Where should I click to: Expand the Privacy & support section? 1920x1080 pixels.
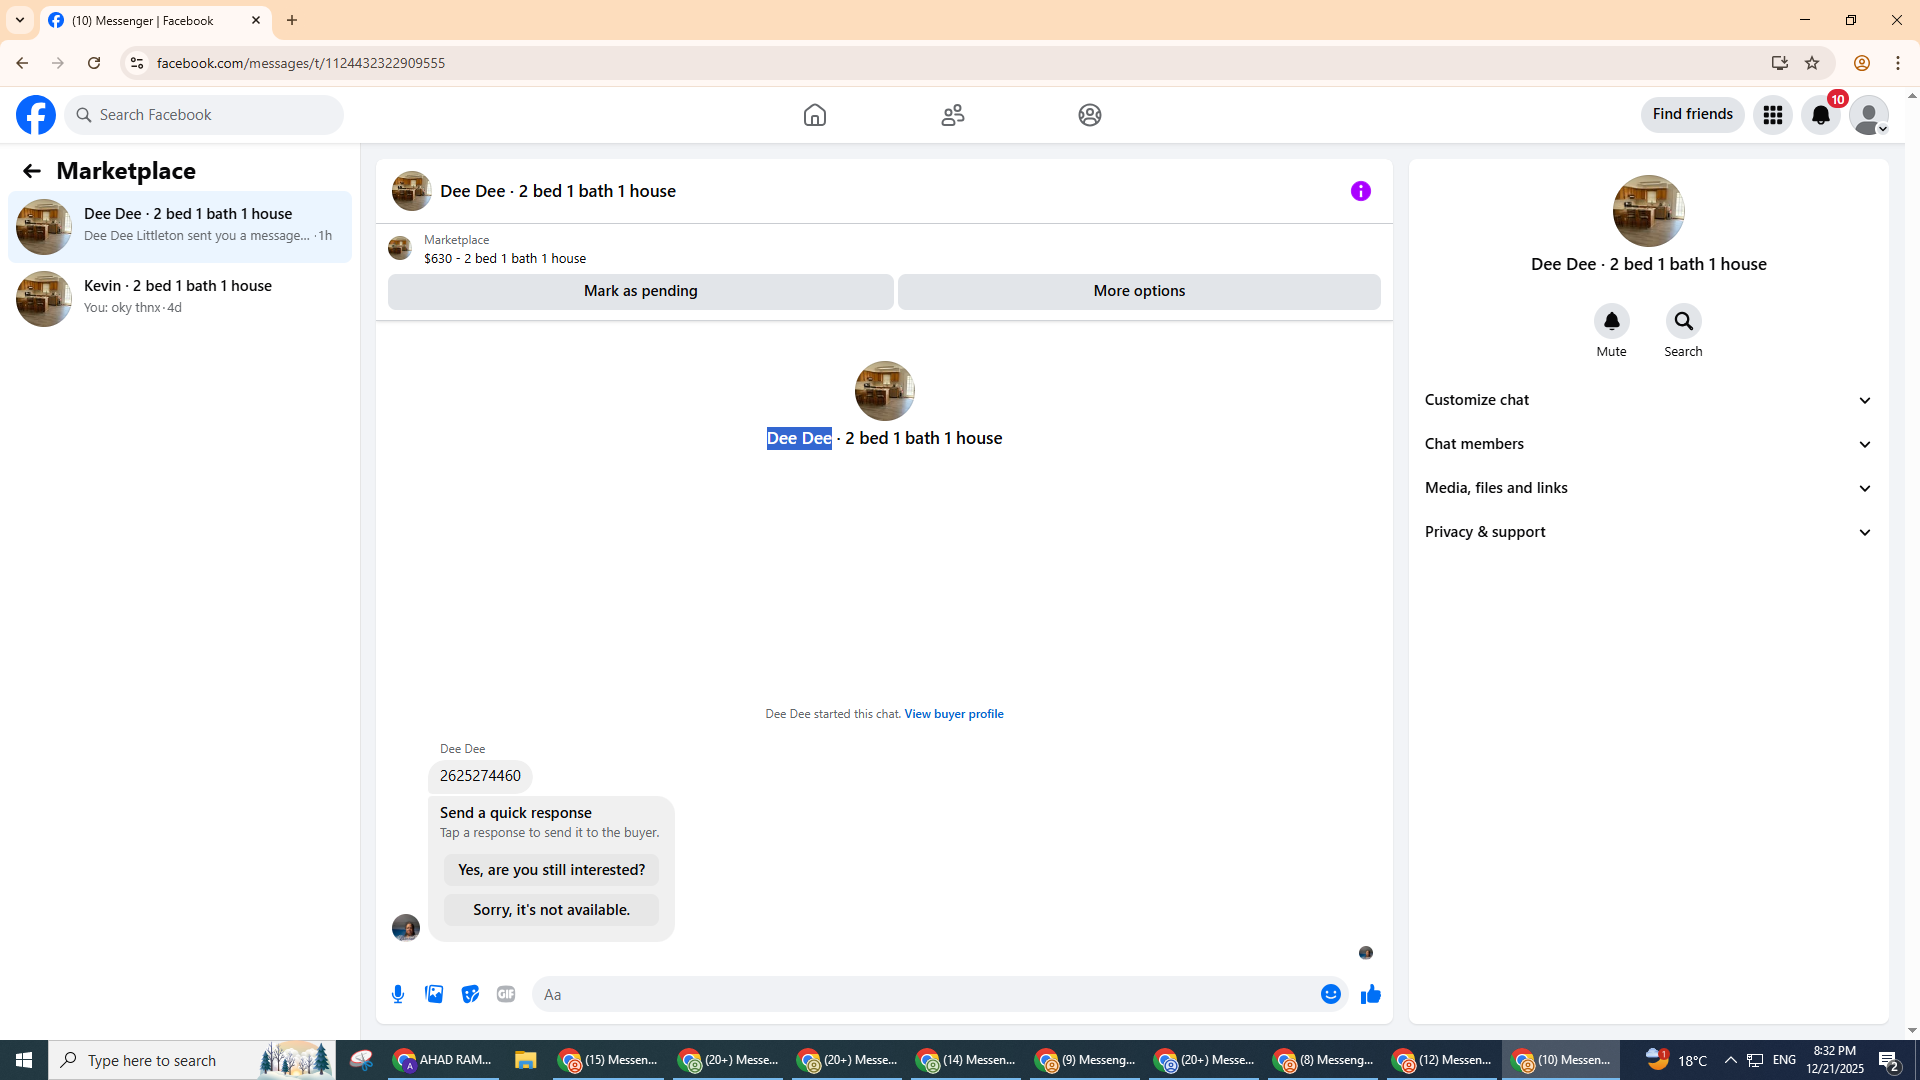[x=1647, y=532]
